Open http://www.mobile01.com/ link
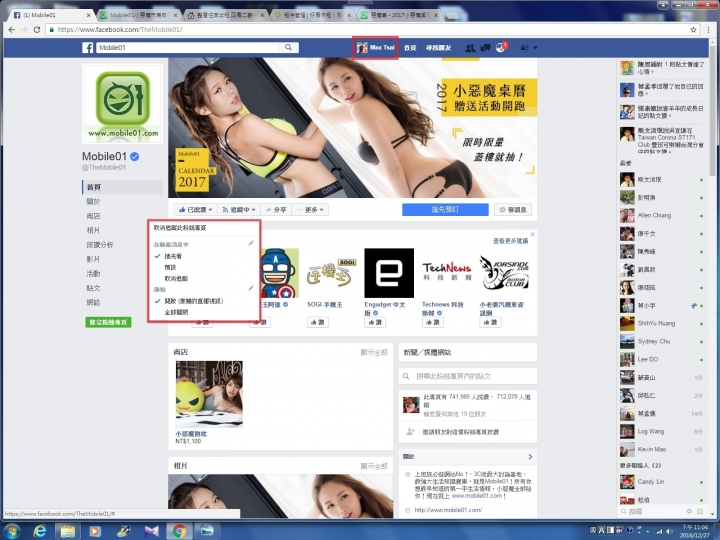Image resolution: width=720 pixels, height=540 pixels. coord(448,510)
